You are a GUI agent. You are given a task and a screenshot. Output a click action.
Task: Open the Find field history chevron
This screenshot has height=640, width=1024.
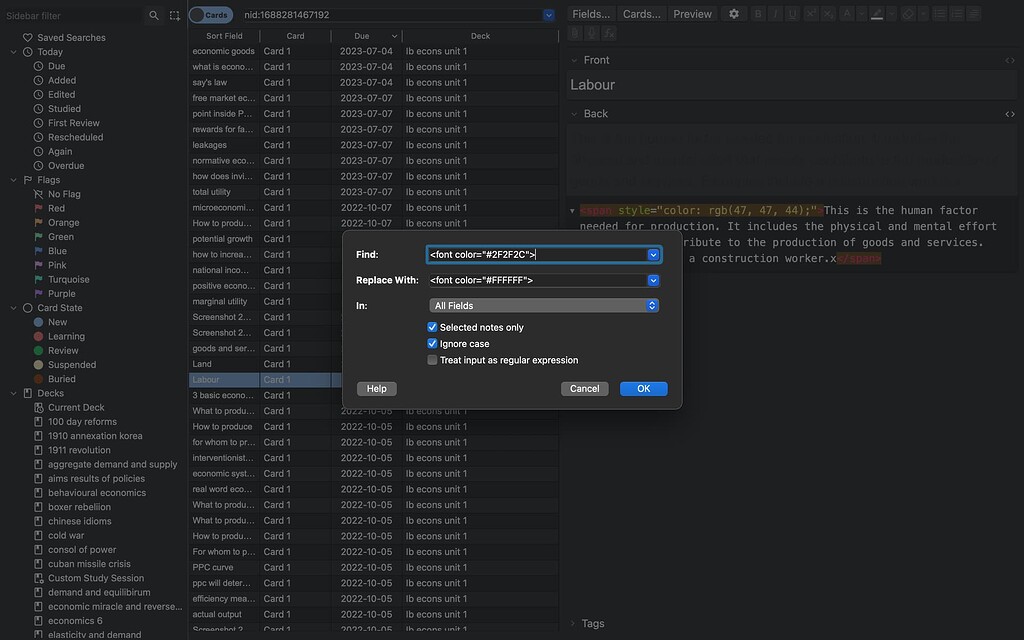point(652,254)
